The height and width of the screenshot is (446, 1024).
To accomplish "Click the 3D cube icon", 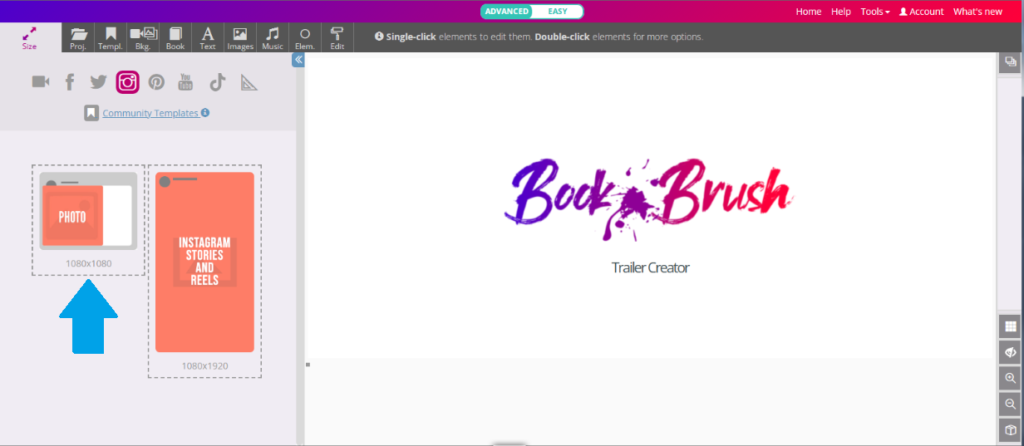I will point(1010,430).
